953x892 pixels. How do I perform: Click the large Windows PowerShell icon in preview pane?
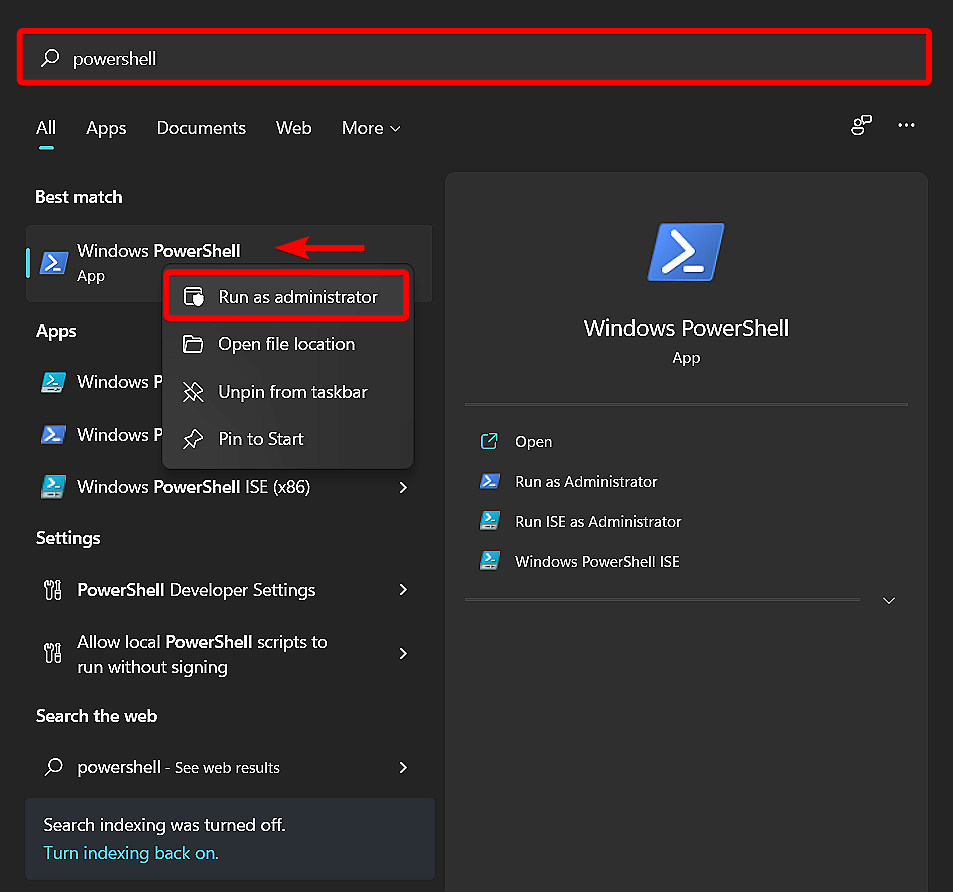coord(686,252)
